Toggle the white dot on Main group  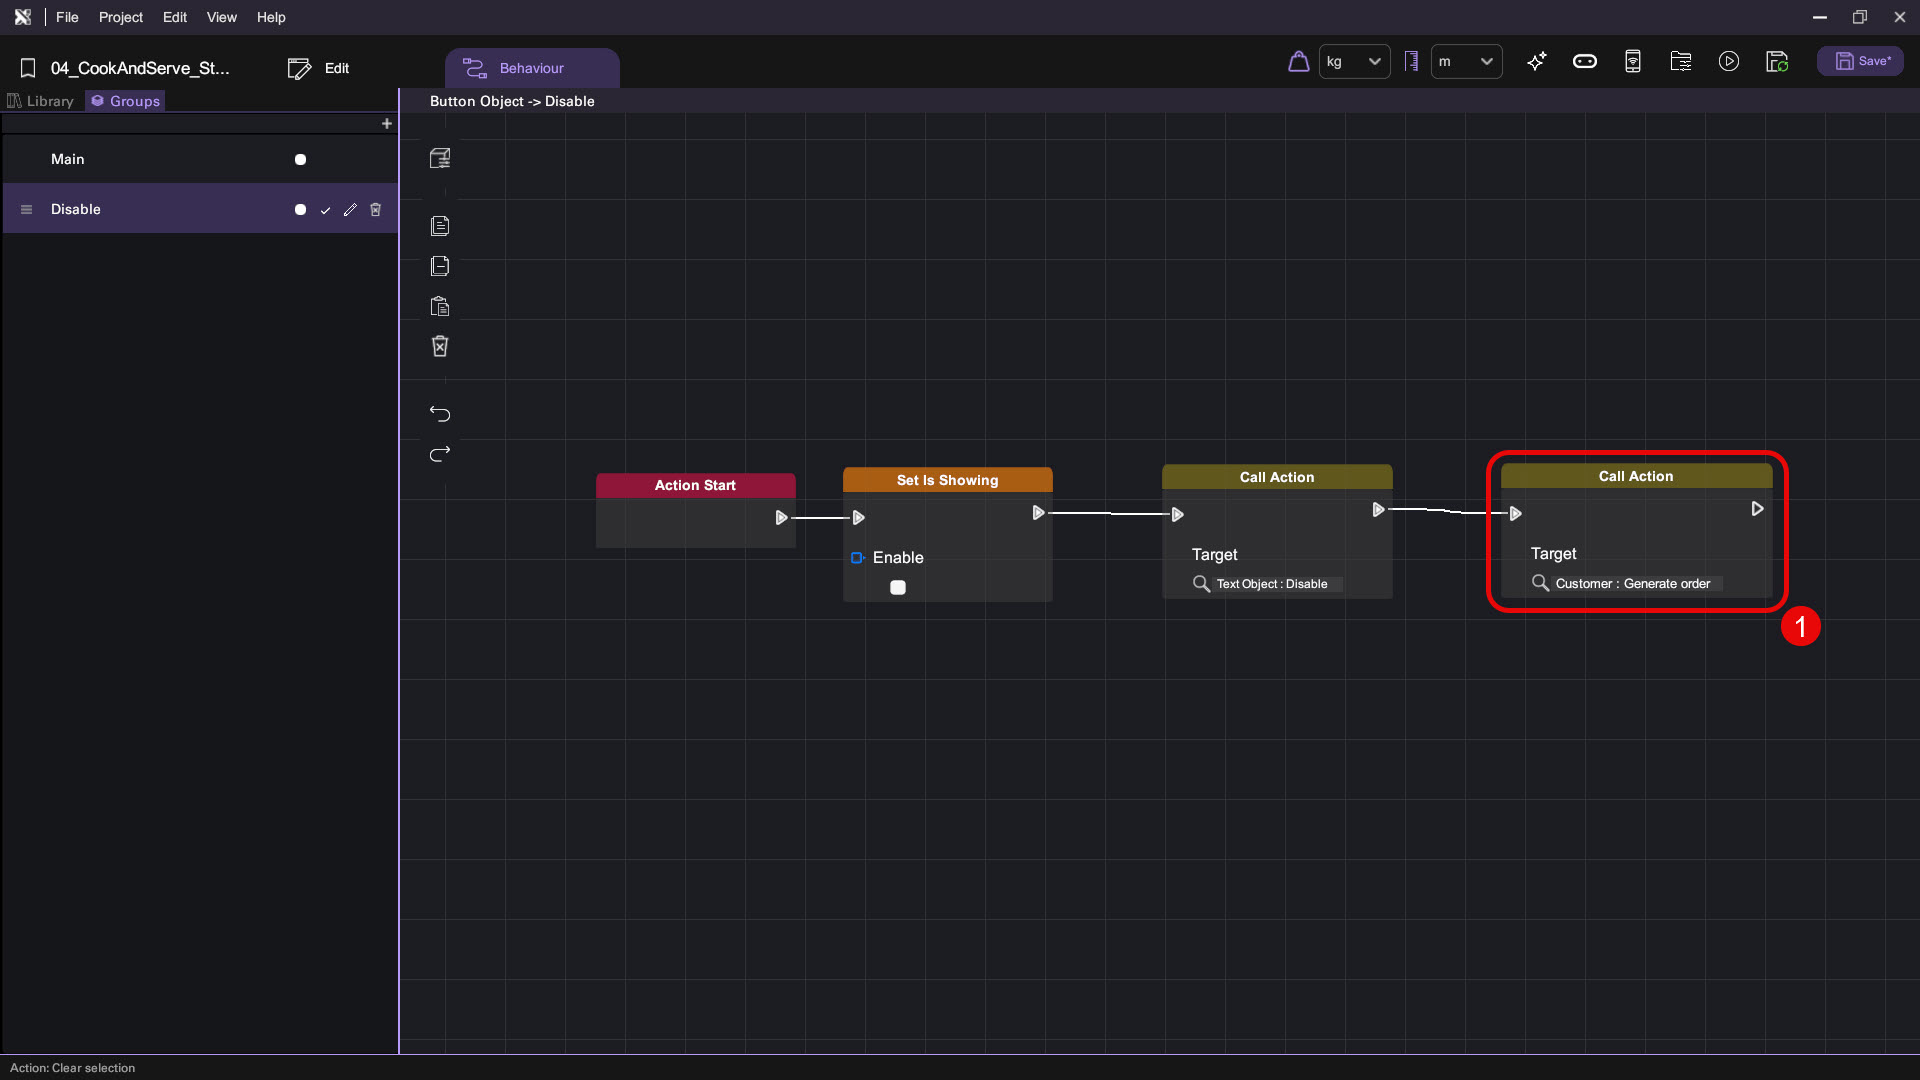point(300,160)
